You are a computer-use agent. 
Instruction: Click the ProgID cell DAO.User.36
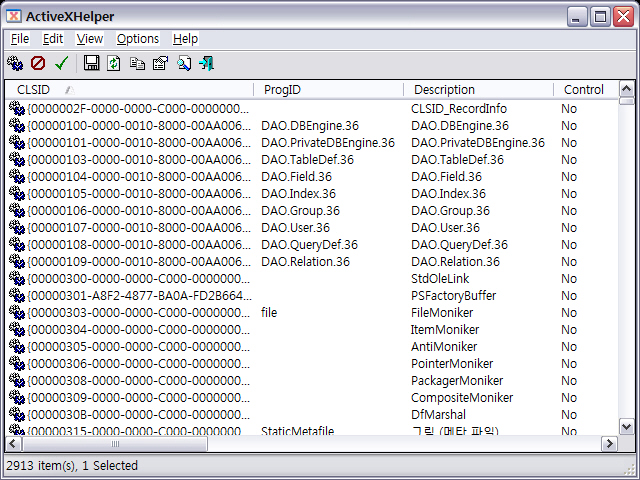296,228
